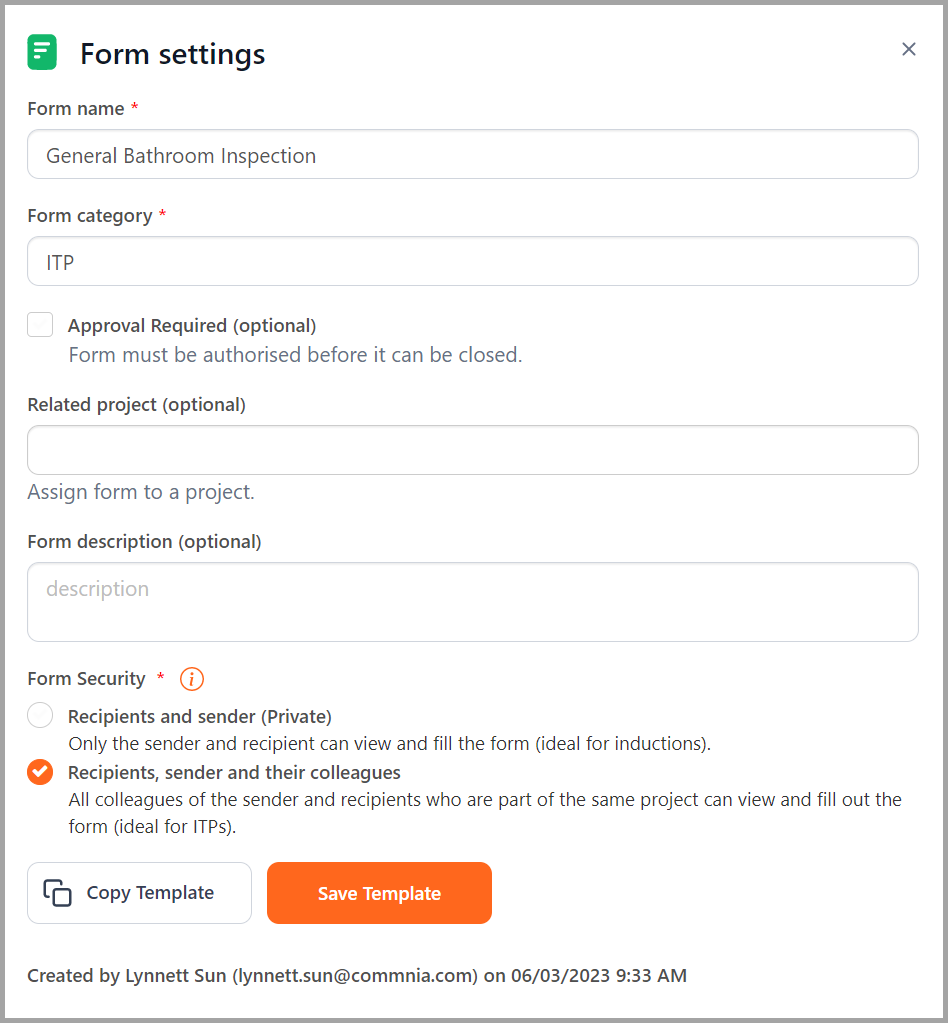Click the Copy Template button
The width and height of the screenshot is (948, 1023).
click(139, 892)
